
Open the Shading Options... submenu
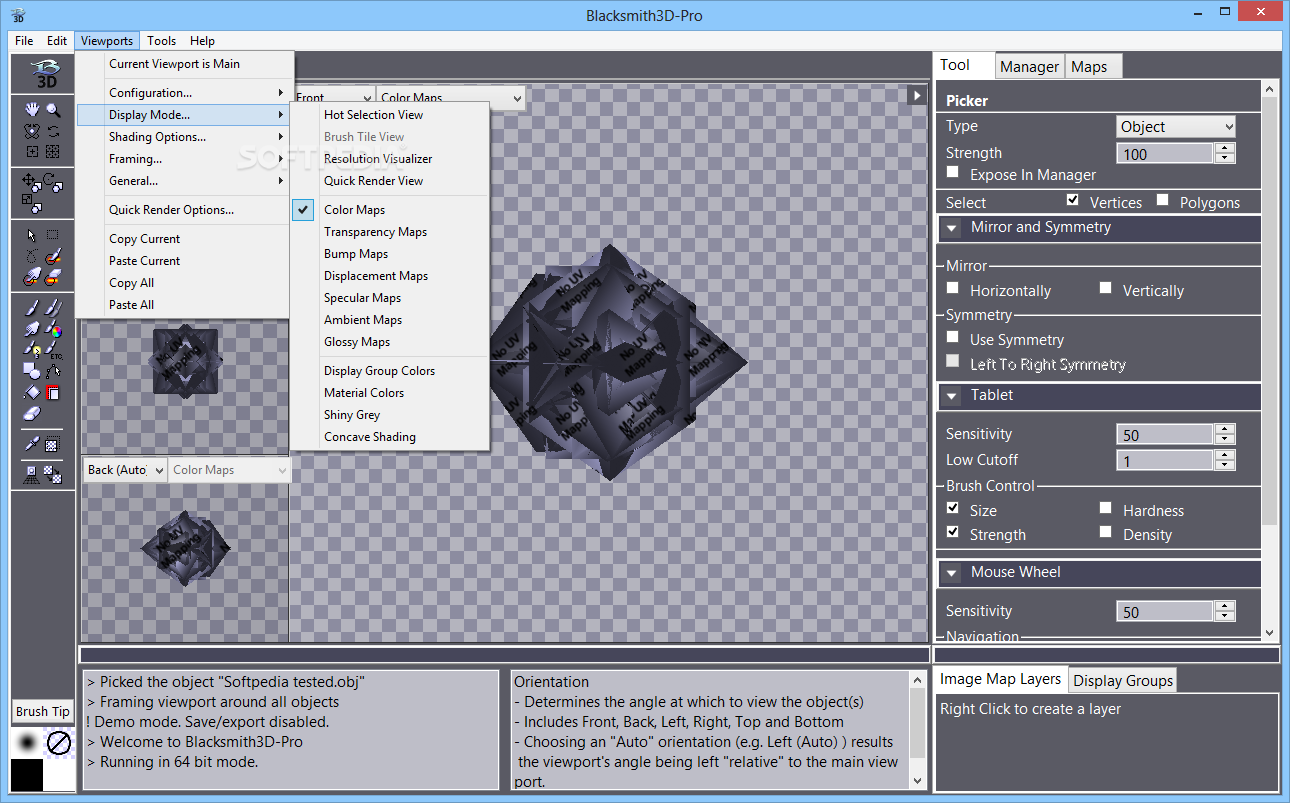click(x=185, y=137)
